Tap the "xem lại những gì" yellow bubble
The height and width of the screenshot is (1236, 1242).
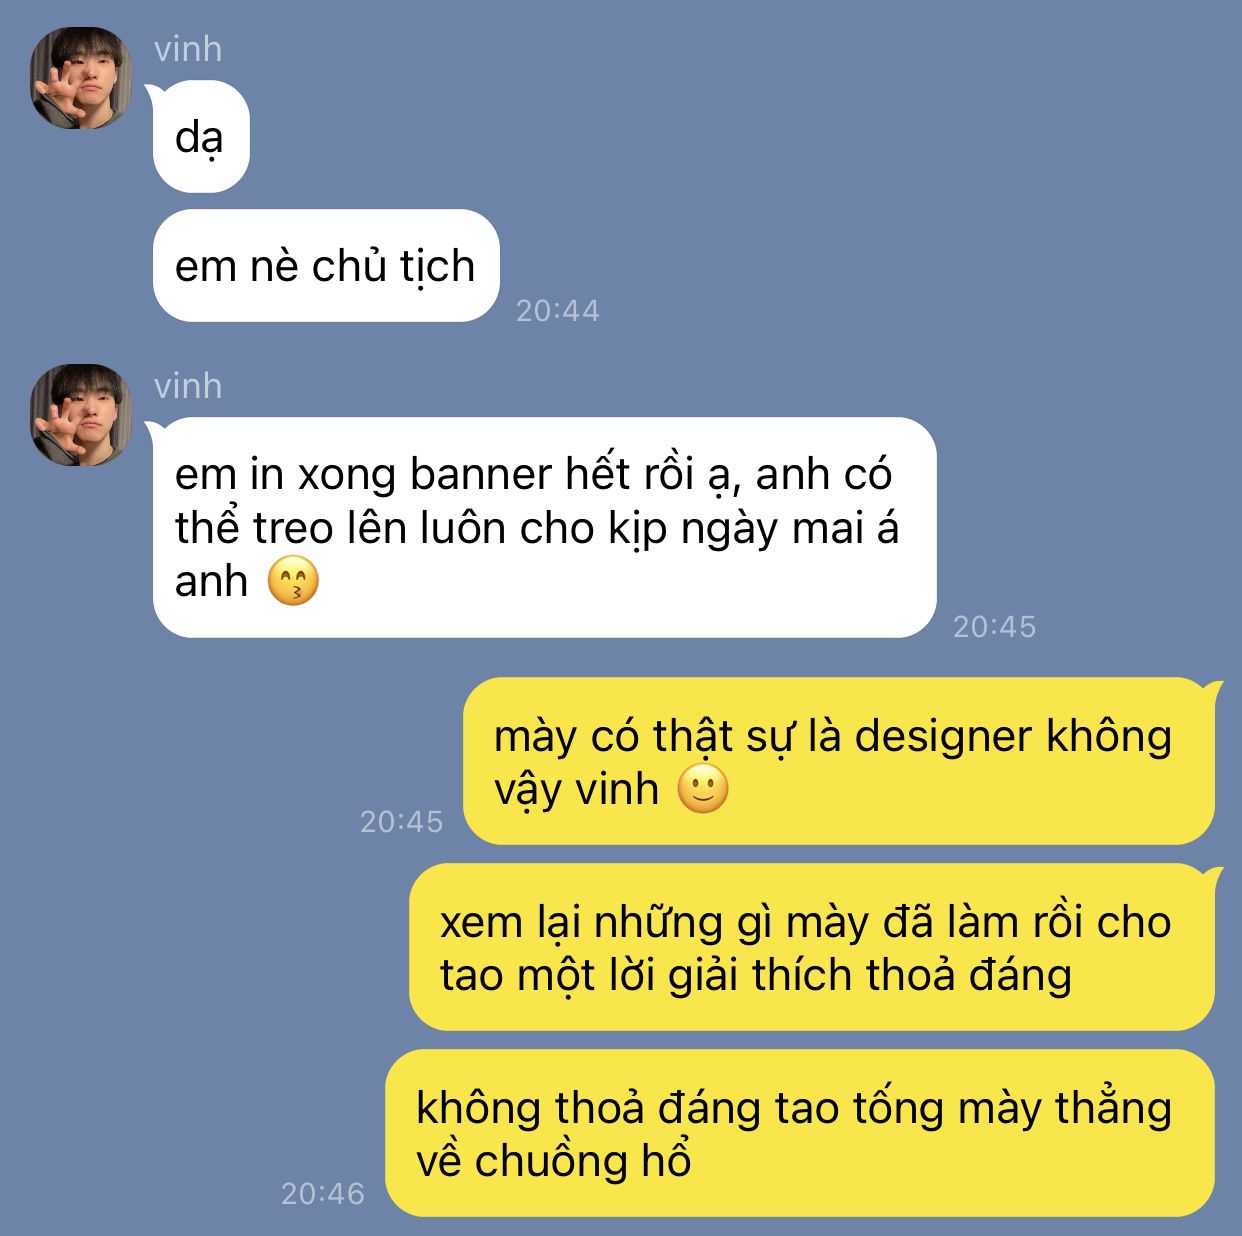812,948
